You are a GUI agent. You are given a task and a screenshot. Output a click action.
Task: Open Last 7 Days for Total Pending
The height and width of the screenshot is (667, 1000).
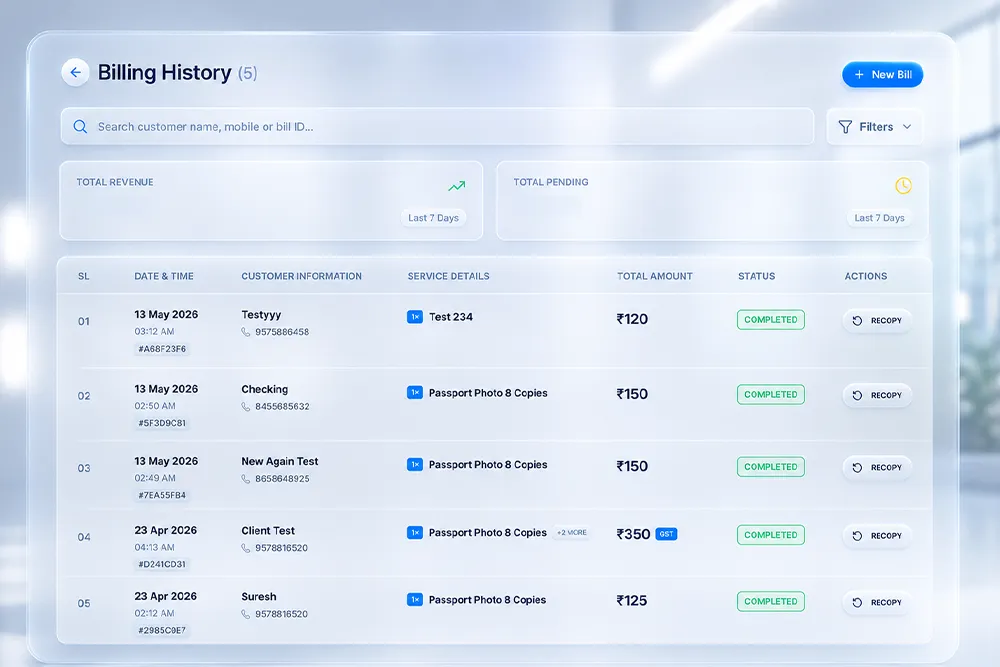879,218
